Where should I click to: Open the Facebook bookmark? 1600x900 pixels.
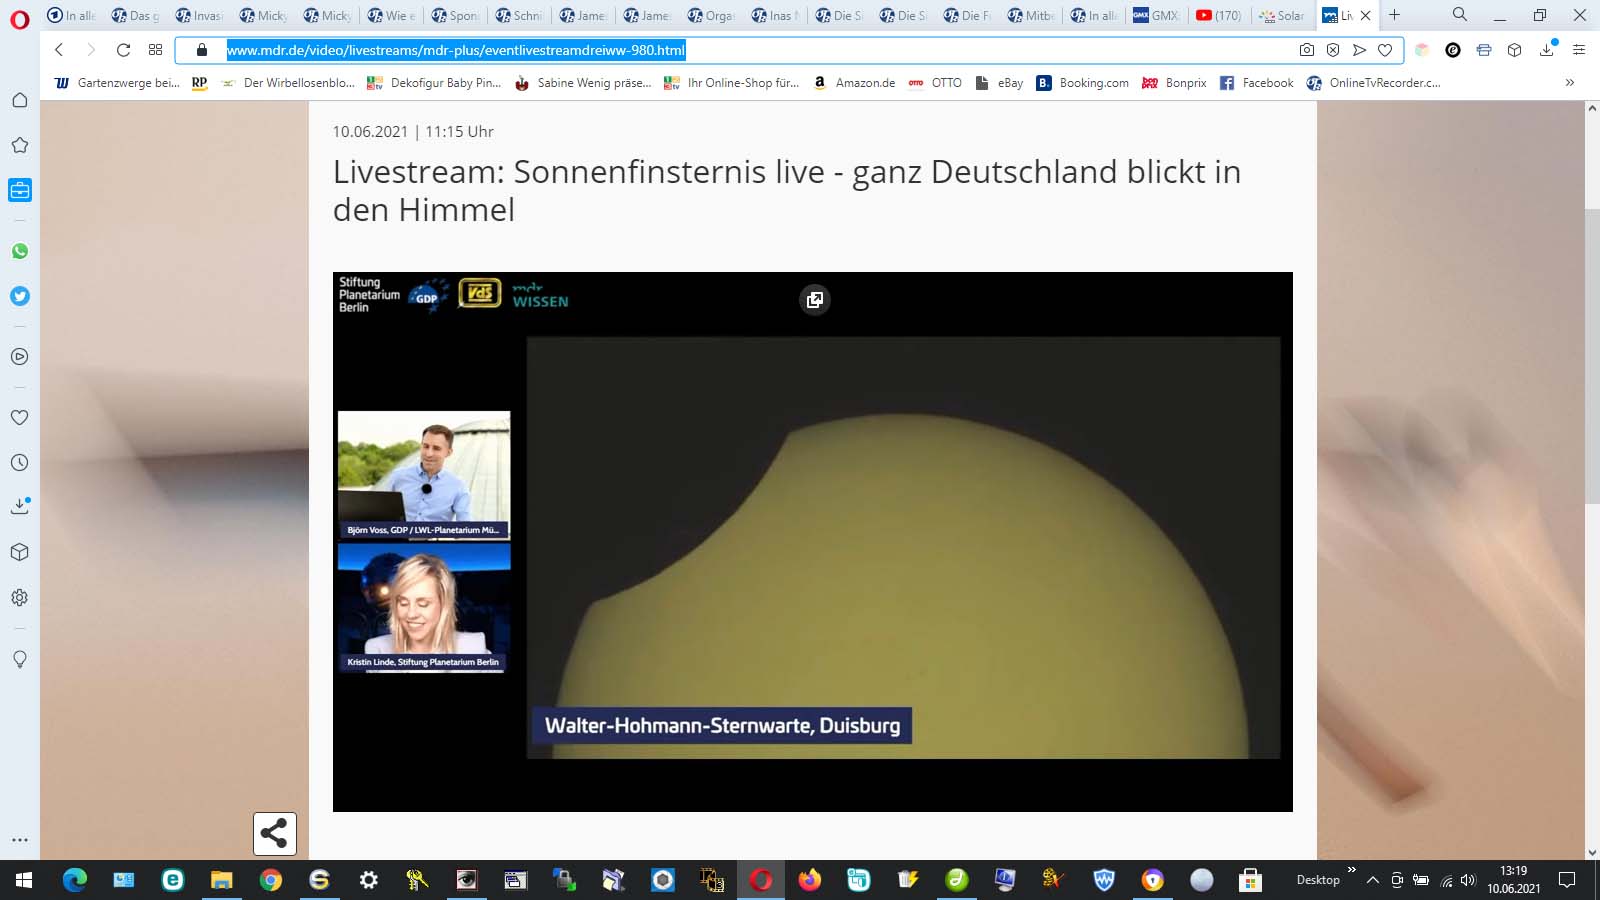pos(1257,83)
